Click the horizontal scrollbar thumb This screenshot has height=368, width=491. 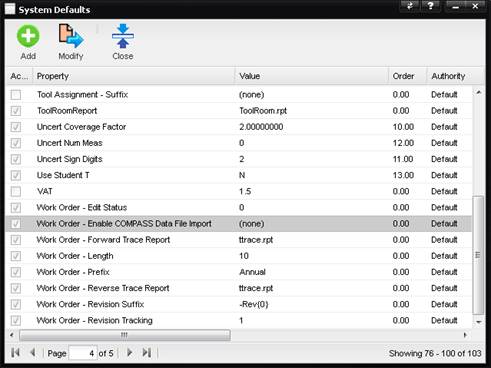point(125,335)
